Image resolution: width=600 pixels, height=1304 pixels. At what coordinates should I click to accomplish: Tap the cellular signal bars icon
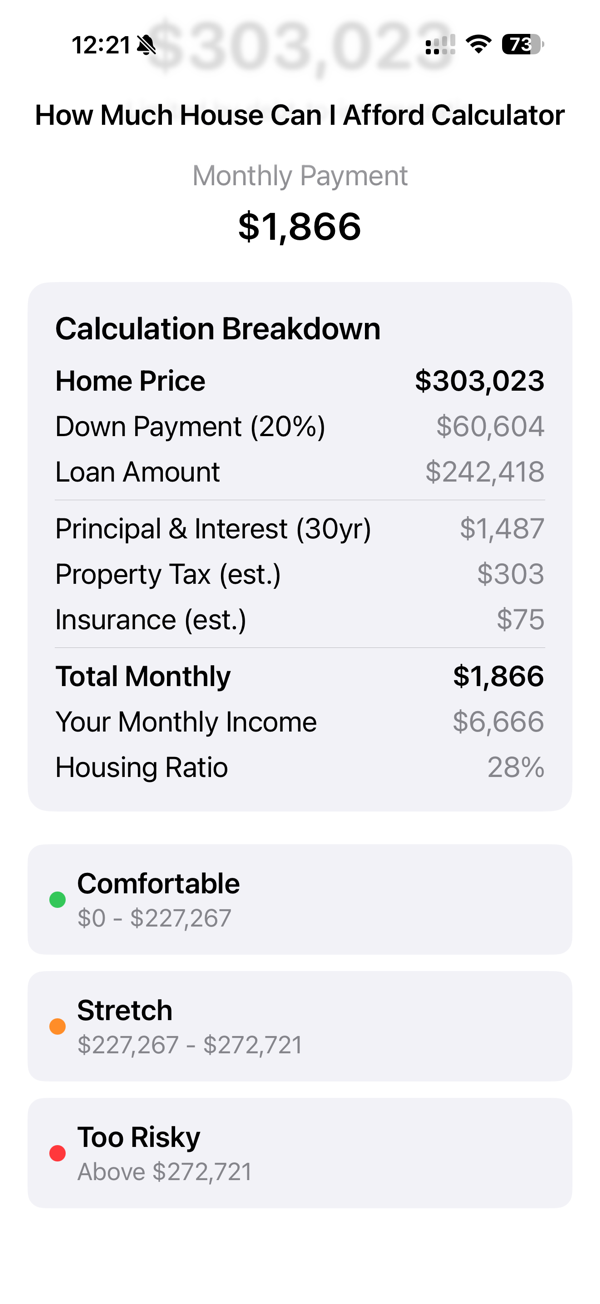click(x=438, y=43)
